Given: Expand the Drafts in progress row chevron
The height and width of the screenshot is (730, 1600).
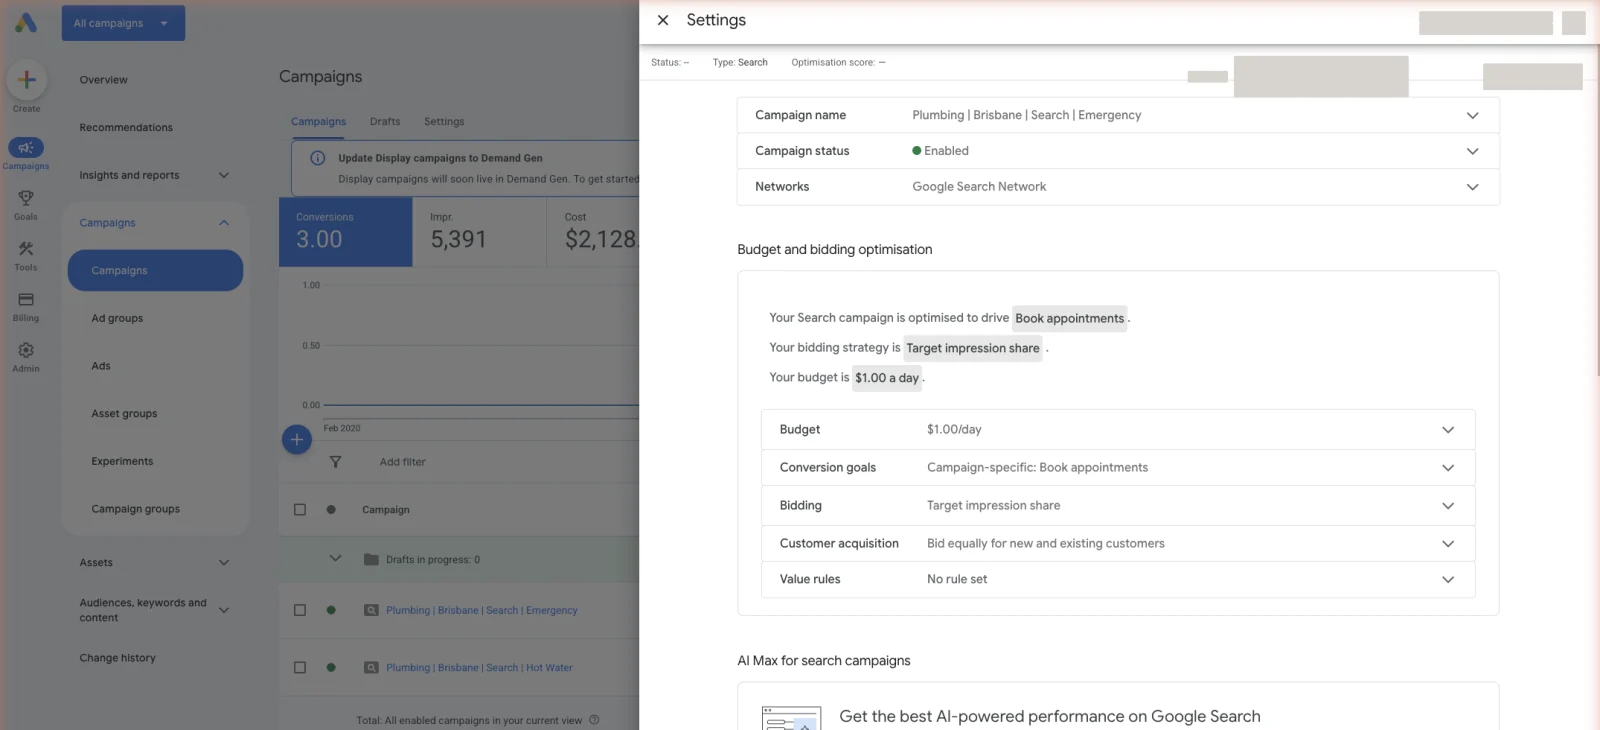Looking at the screenshot, I should point(335,558).
